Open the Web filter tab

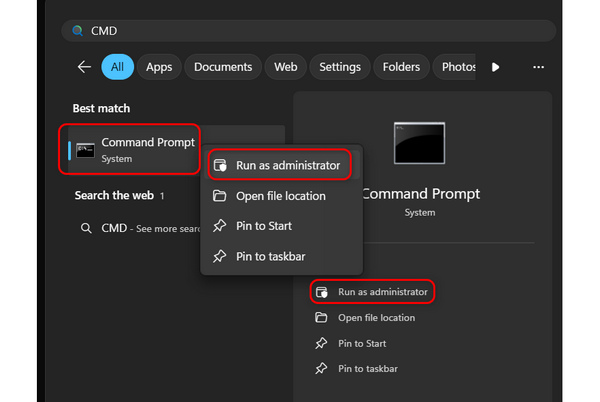[286, 67]
